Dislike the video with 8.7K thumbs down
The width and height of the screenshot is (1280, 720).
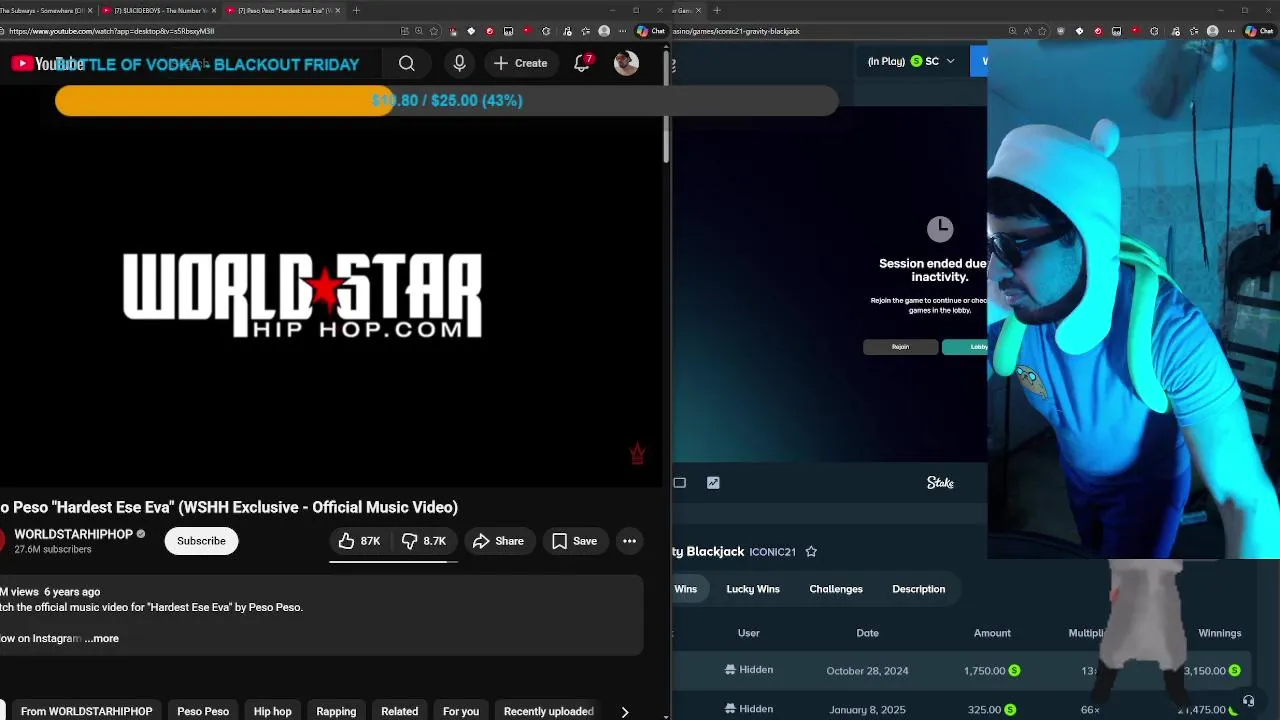tap(424, 541)
